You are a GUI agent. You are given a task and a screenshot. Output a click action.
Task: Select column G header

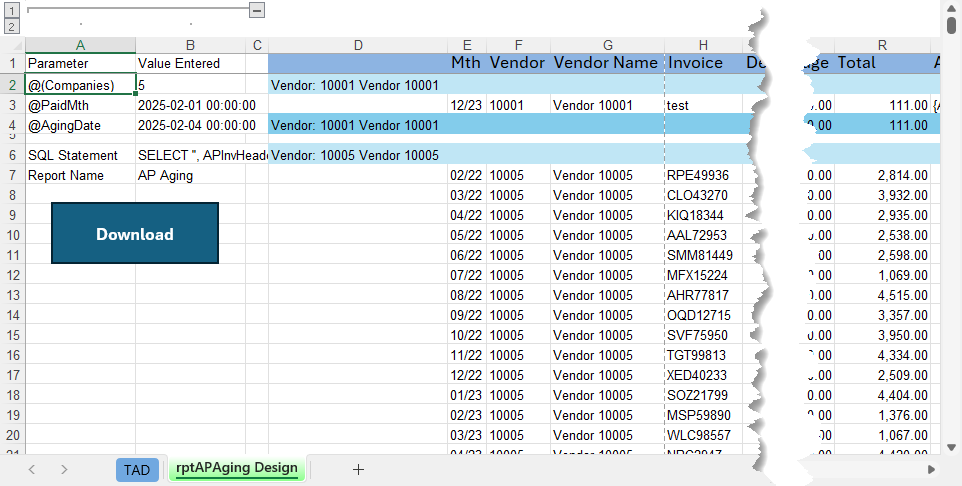coord(607,45)
